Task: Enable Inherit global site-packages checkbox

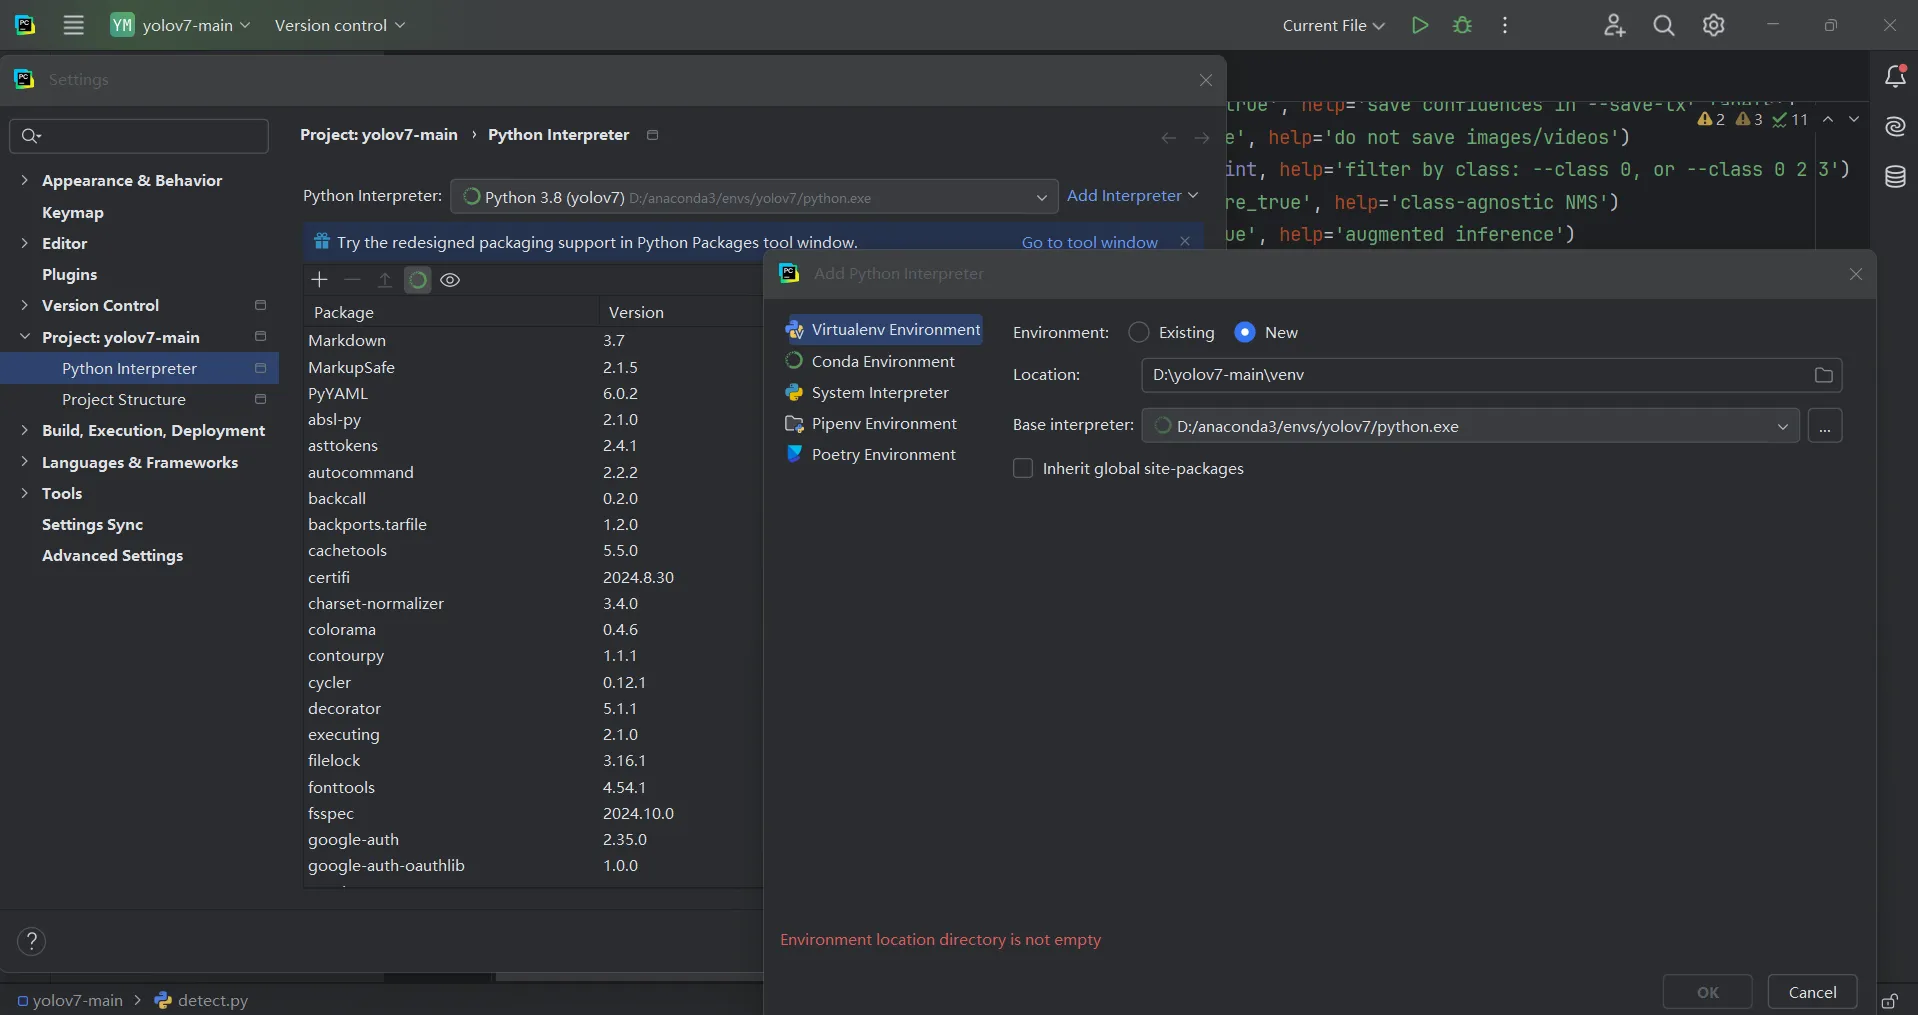Action: pos(1023,469)
